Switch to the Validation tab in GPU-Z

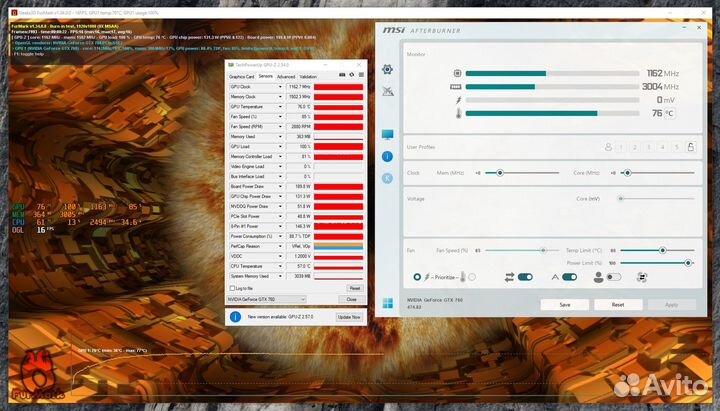[308, 77]
